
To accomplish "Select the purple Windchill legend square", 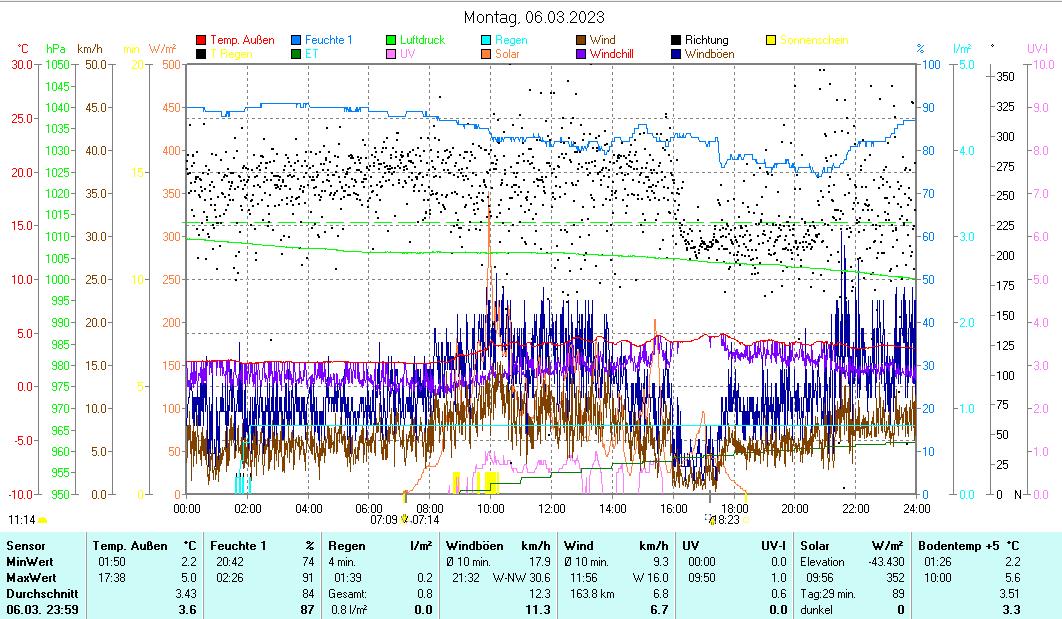I will [x=582, y=54].
